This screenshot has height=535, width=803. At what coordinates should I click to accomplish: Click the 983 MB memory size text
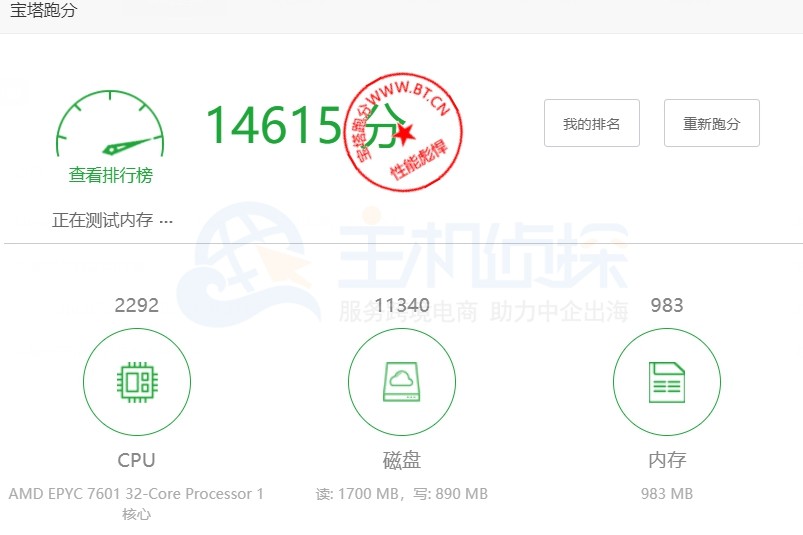click(667, 494)
